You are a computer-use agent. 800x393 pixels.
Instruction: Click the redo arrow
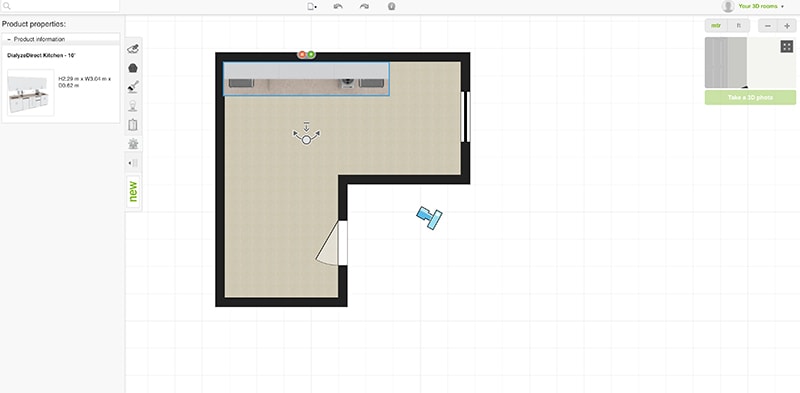pos(364,7)
